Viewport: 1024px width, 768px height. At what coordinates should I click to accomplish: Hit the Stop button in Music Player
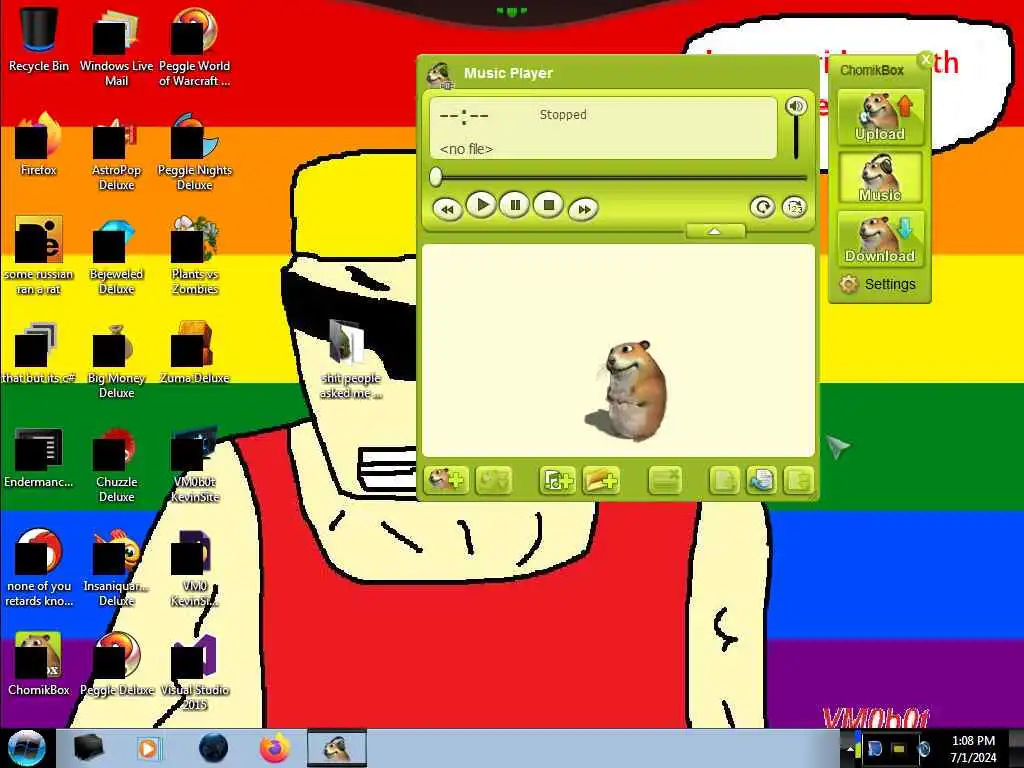coord(549,206)
